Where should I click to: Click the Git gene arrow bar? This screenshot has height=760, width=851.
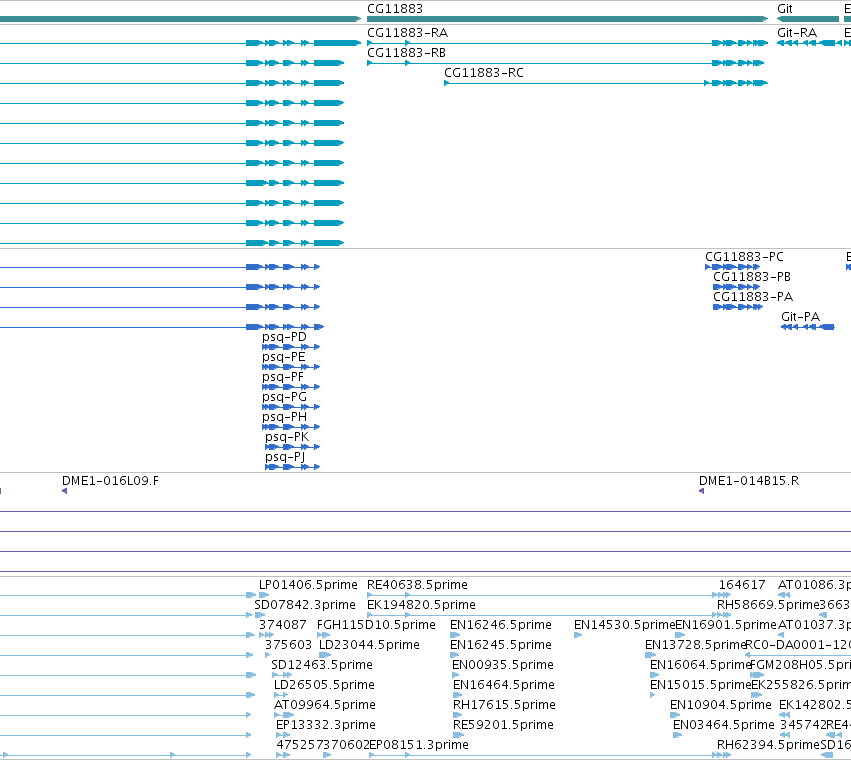click(x=808, y=19)
